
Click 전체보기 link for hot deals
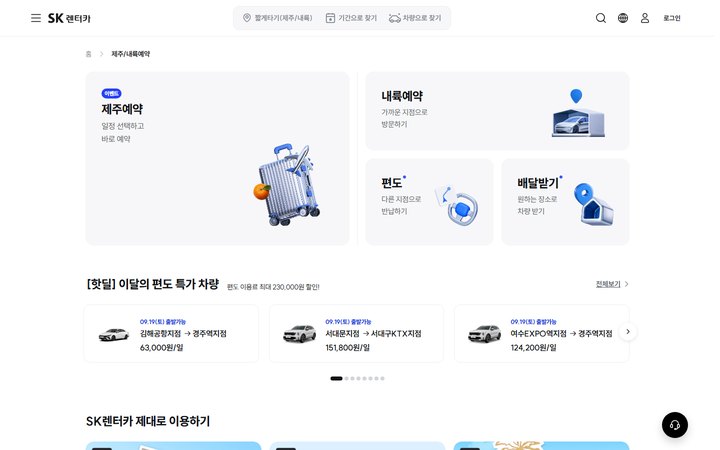click(x=608, y=284)
